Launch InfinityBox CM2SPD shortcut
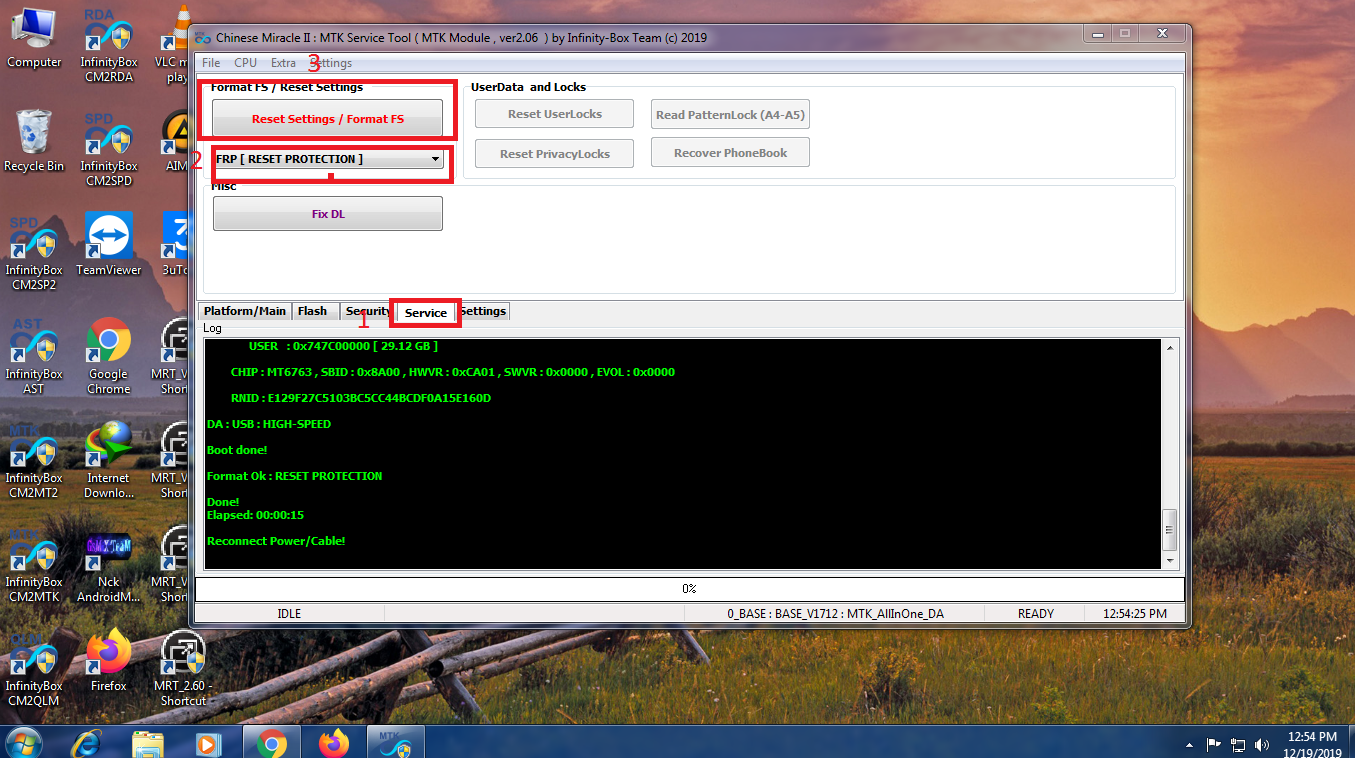Viewport: 1355px width, 758px height. pyautogui.click(x=109, y=148)
